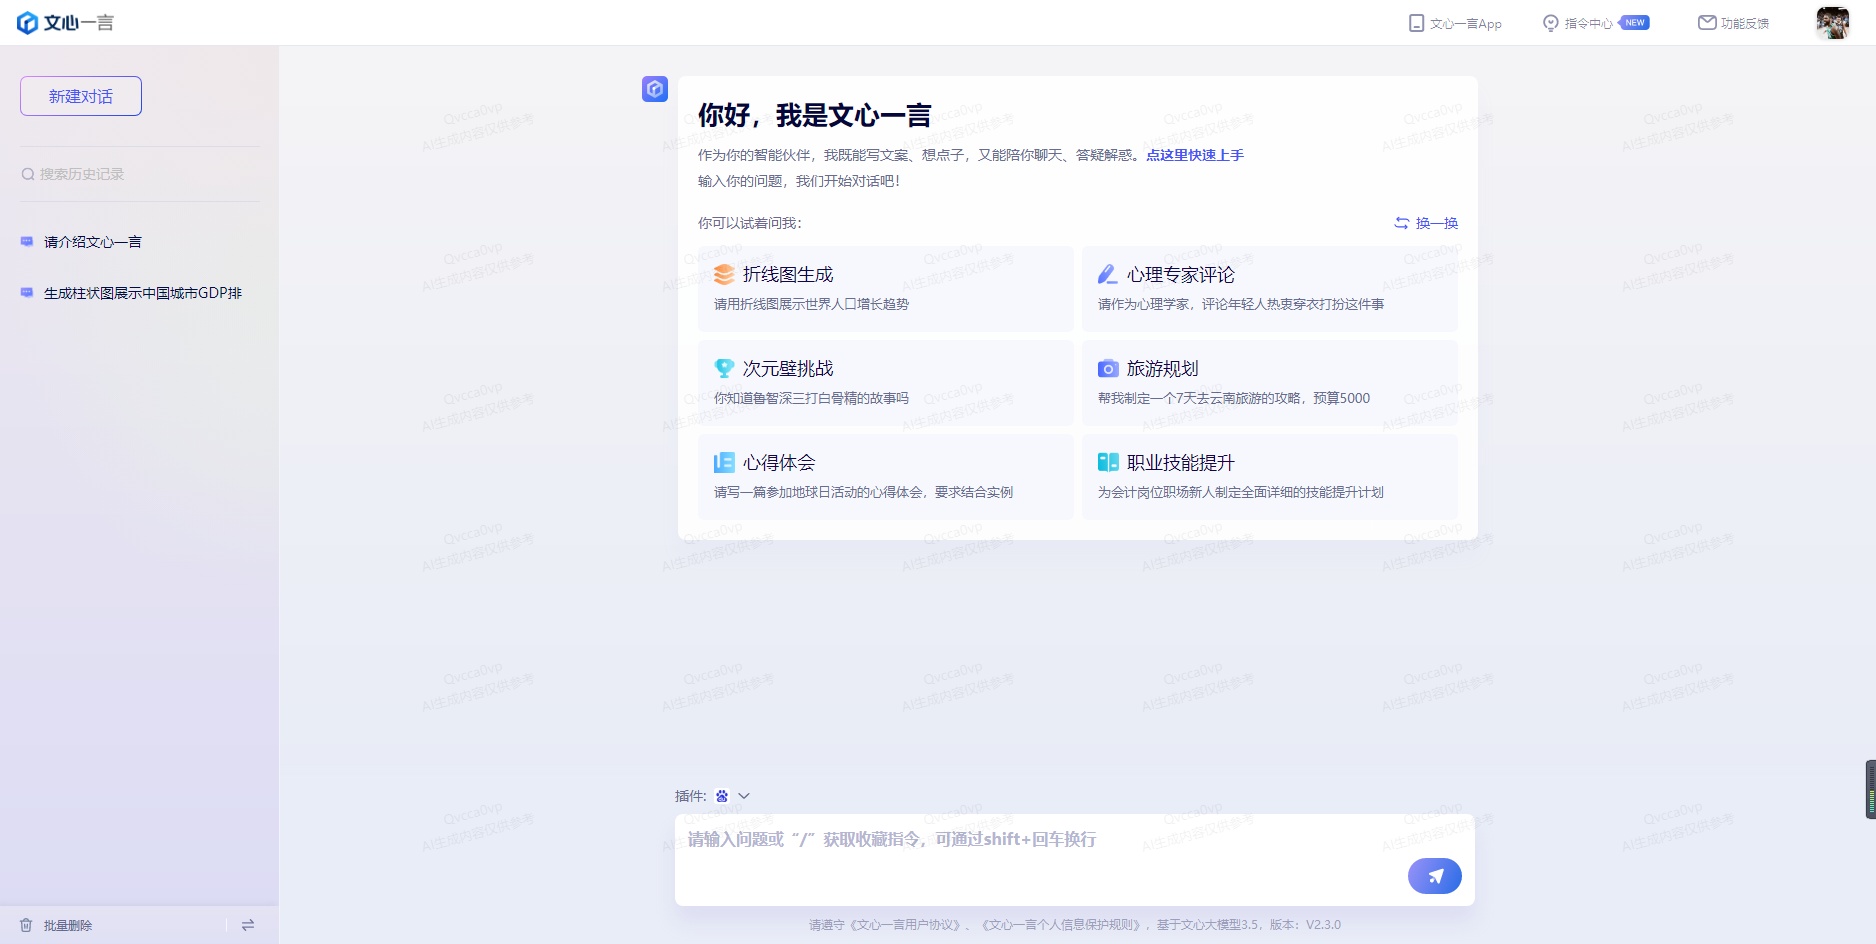This screenshot has width=1876, height=944.
Task: Click the 点这里快速上手 quick start link
Action: tap(1194, 155)
